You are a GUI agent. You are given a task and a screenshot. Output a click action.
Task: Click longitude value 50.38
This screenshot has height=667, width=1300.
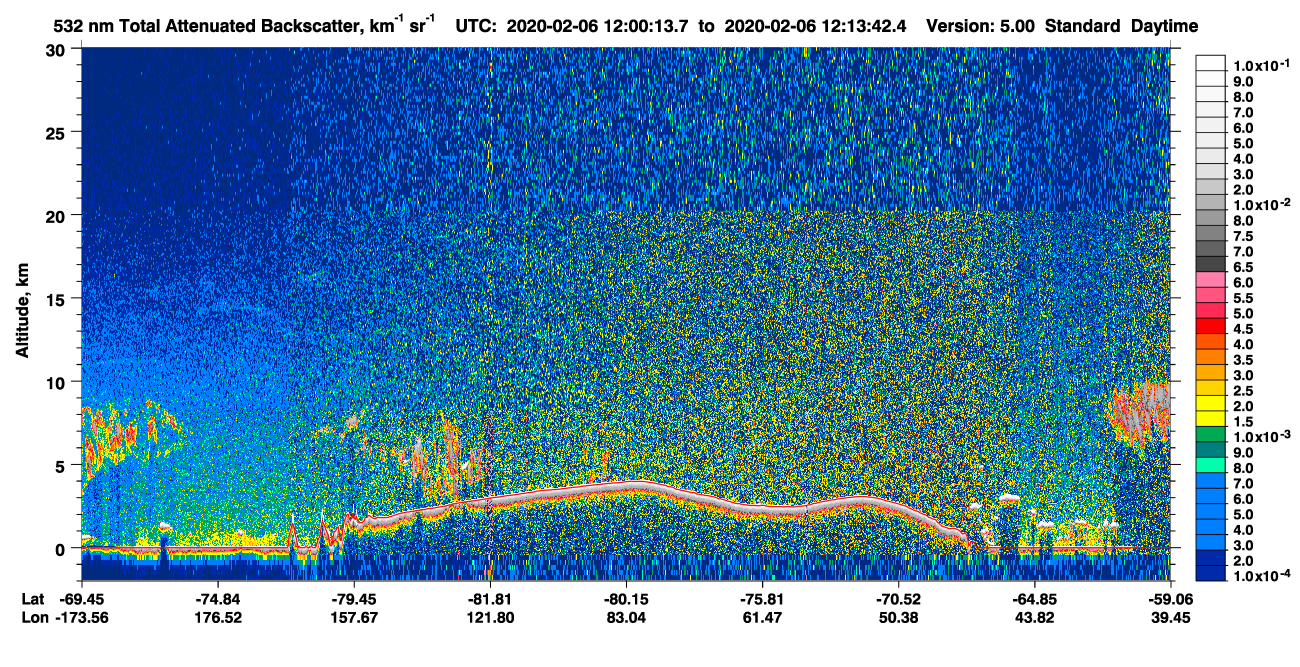[898, 618]
